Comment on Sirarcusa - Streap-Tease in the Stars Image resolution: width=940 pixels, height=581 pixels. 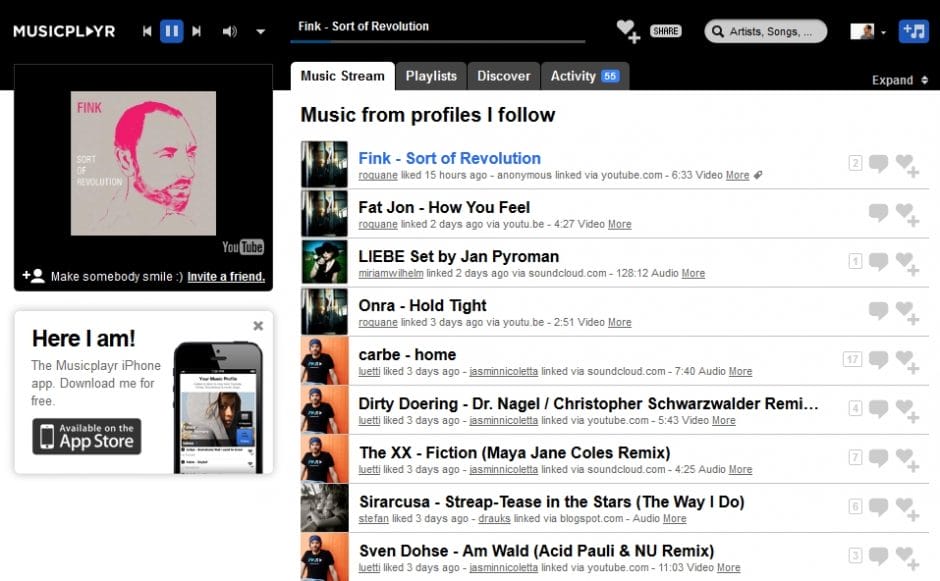(x=878, y=507)
